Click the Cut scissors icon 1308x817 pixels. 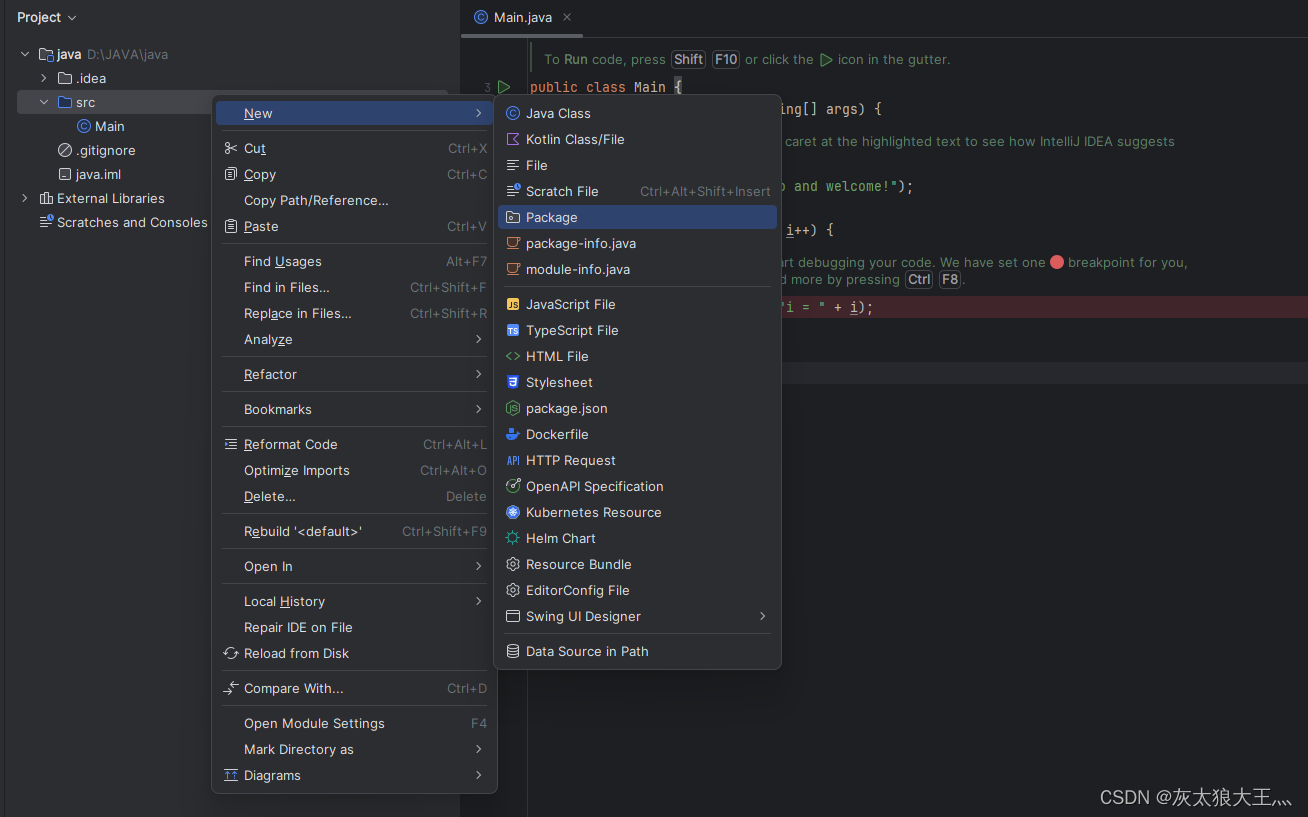tap(231, 148)
